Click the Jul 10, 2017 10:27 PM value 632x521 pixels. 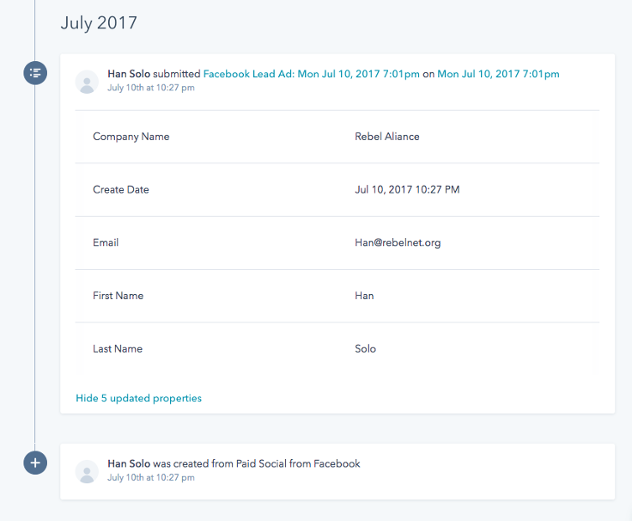coord(407,190)
